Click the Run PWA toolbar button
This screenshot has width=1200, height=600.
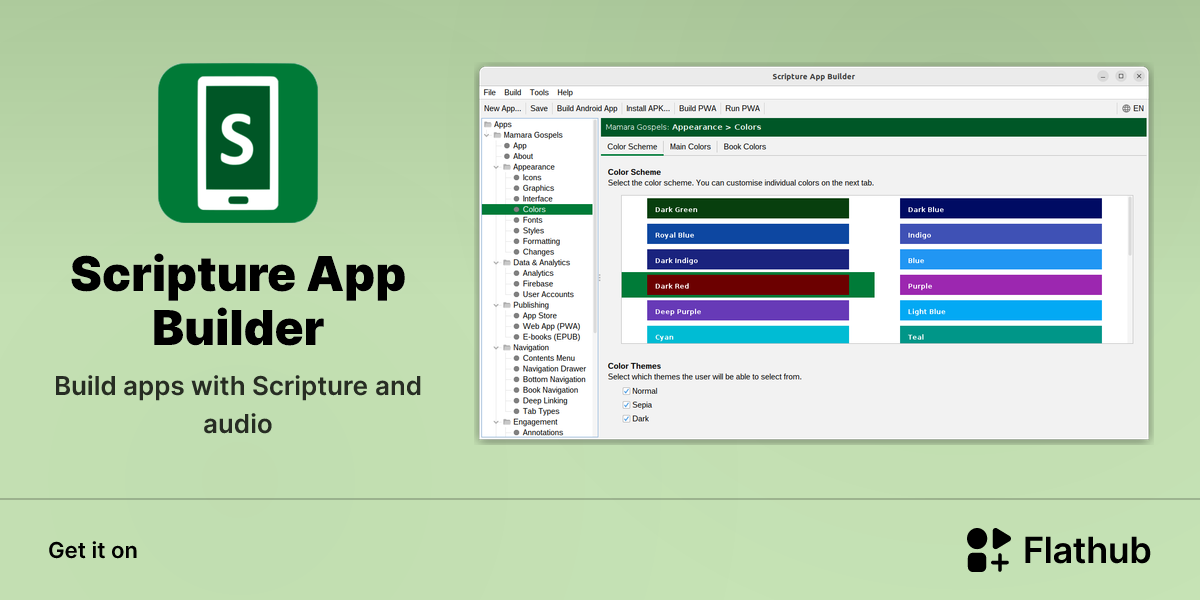tap(743, 108)
